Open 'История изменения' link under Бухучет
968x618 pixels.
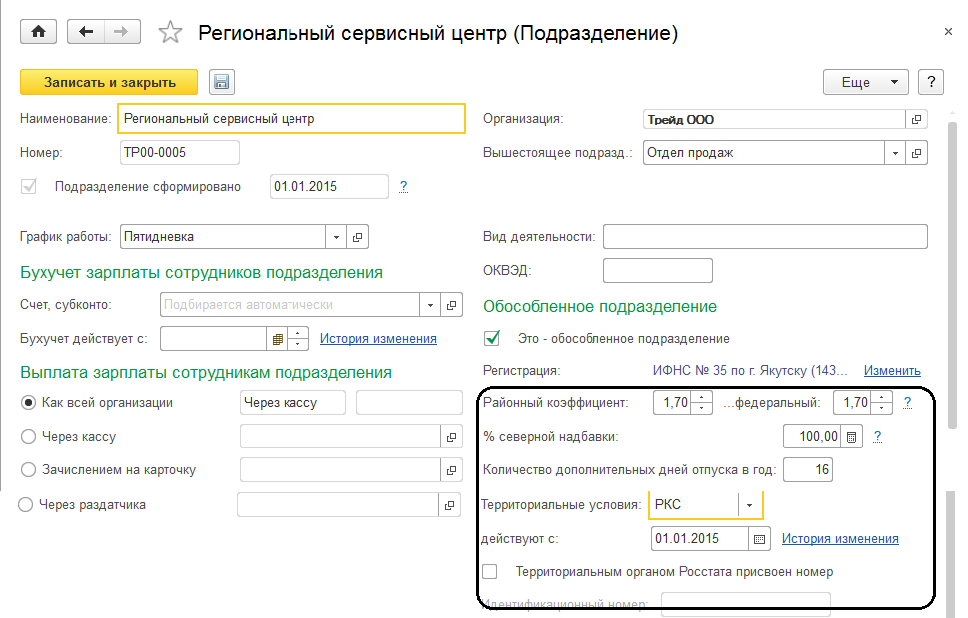click(378, 338)
